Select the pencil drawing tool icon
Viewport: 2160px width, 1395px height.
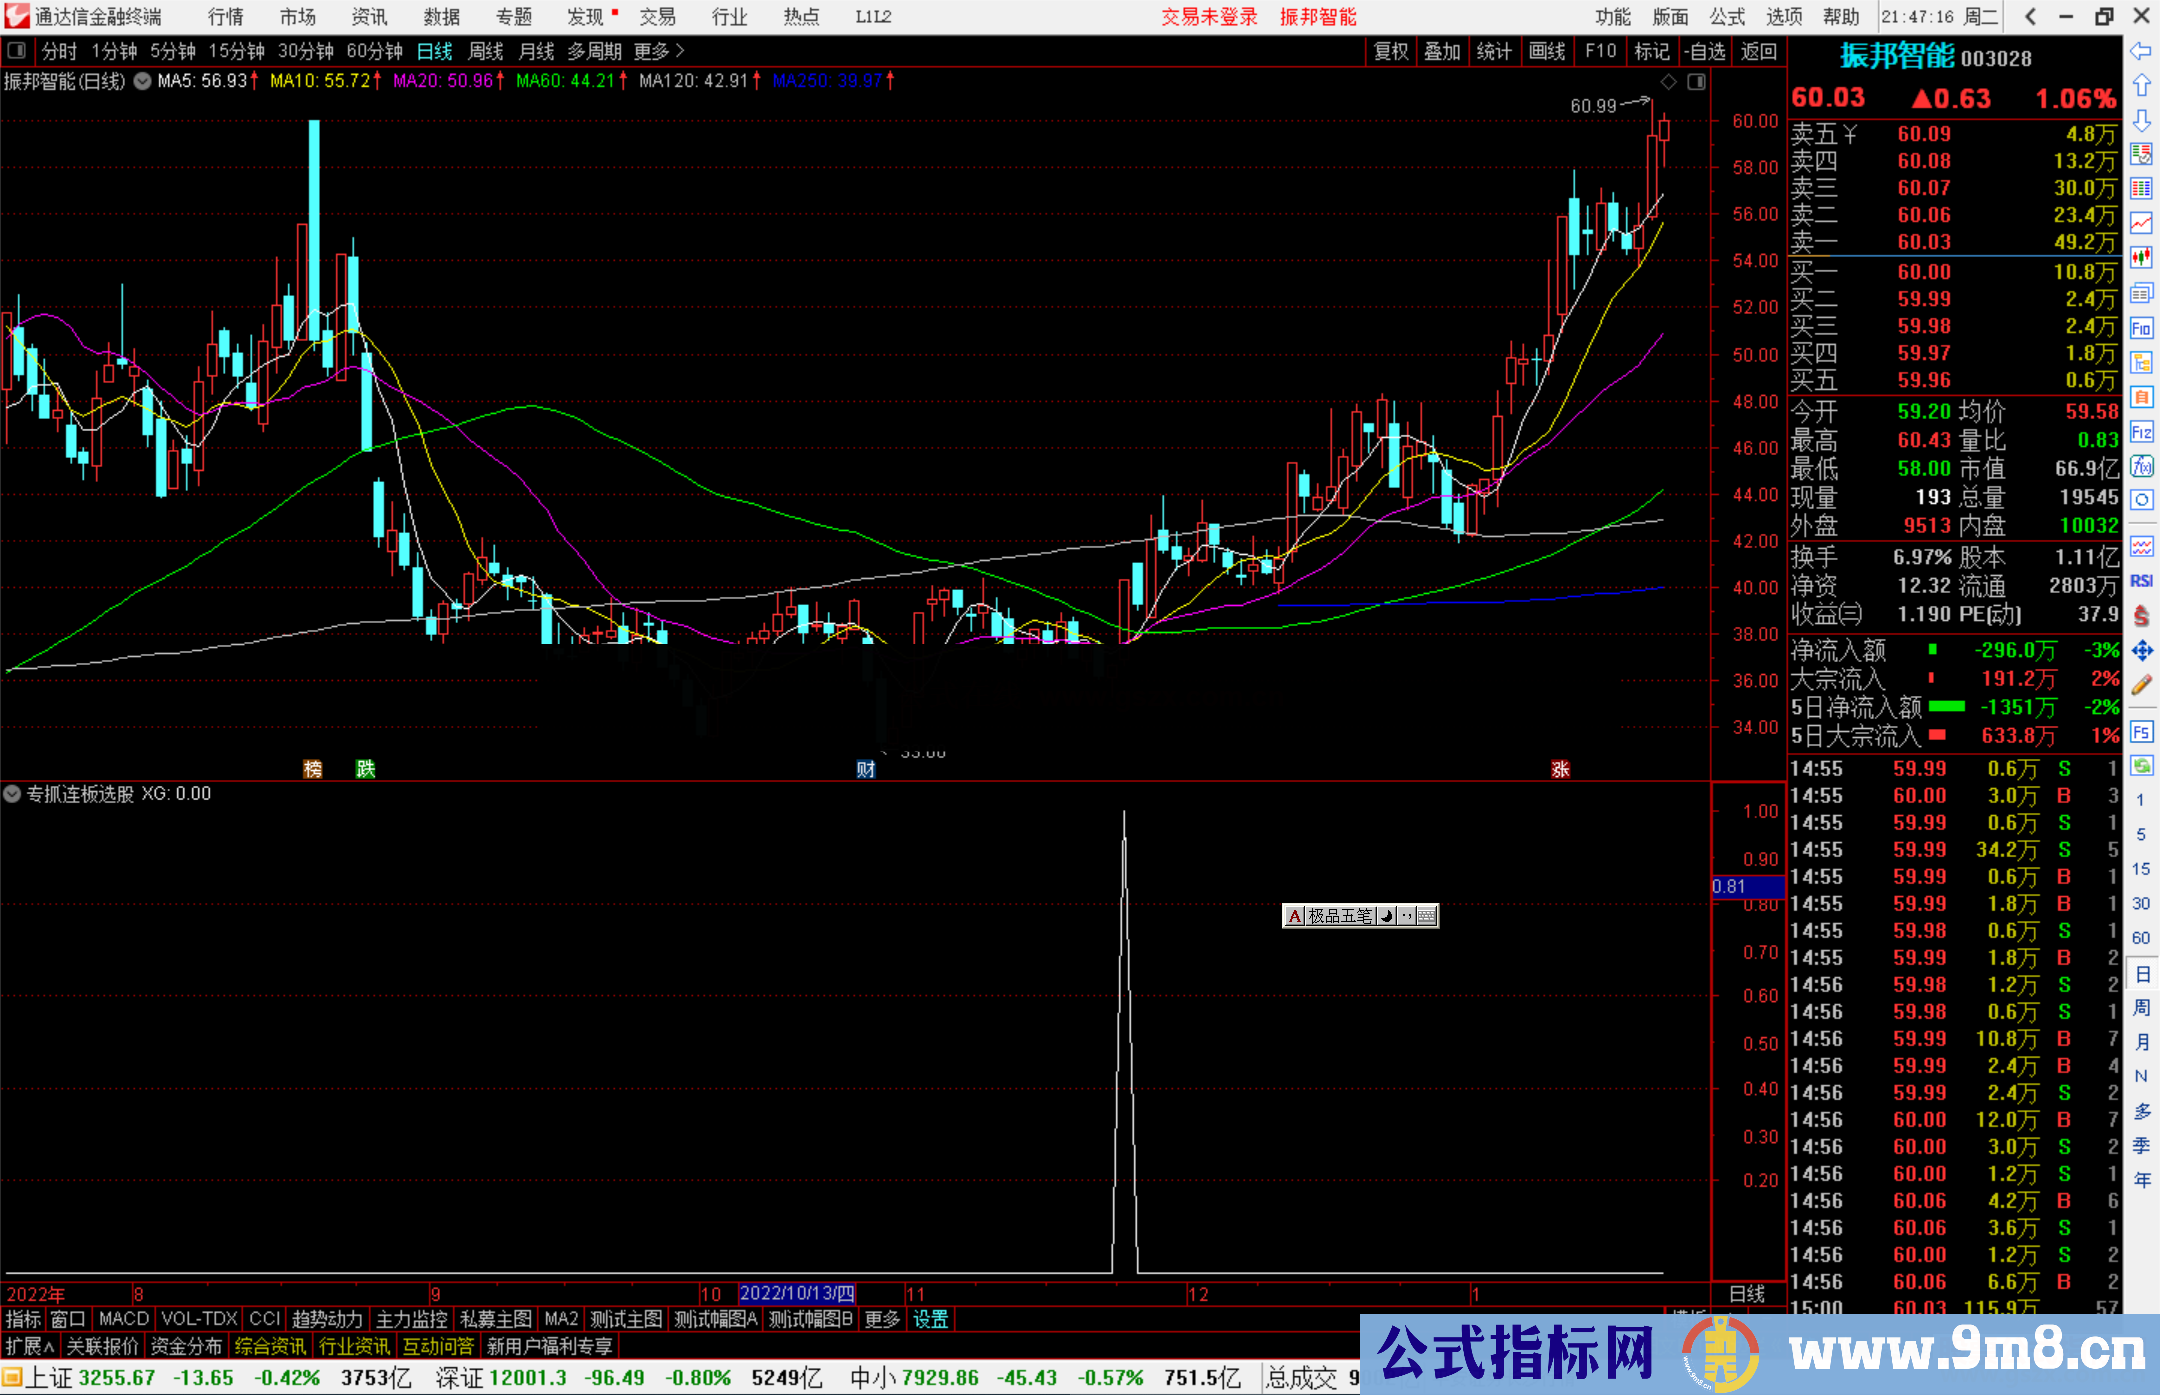[2141, 686]
